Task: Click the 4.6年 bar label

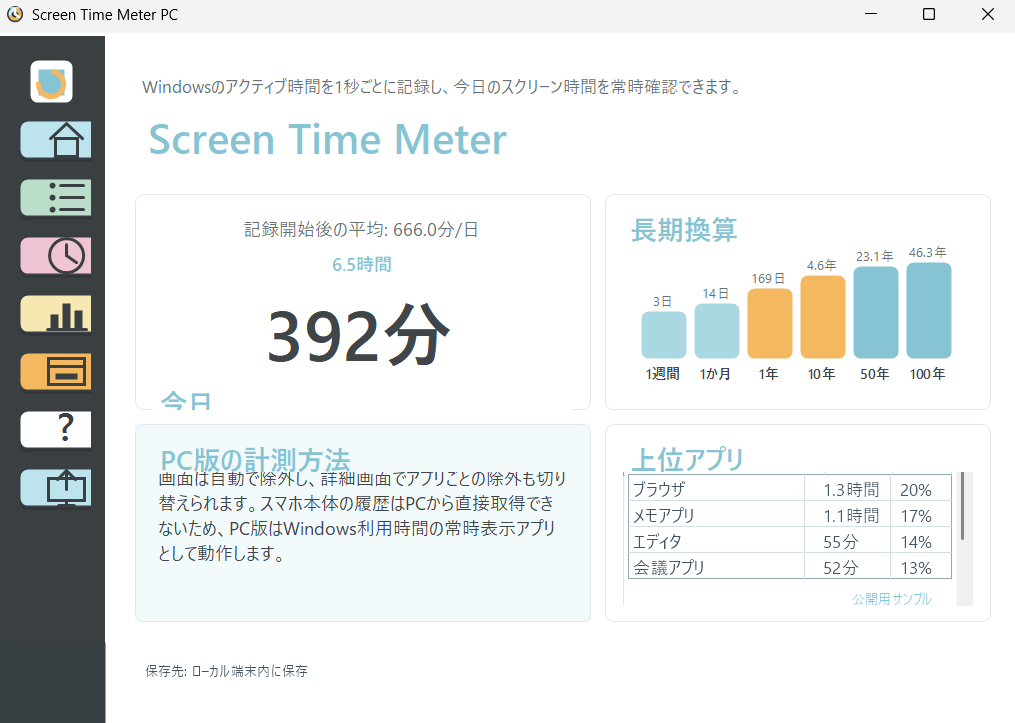Action: click(x=821, y=265)
